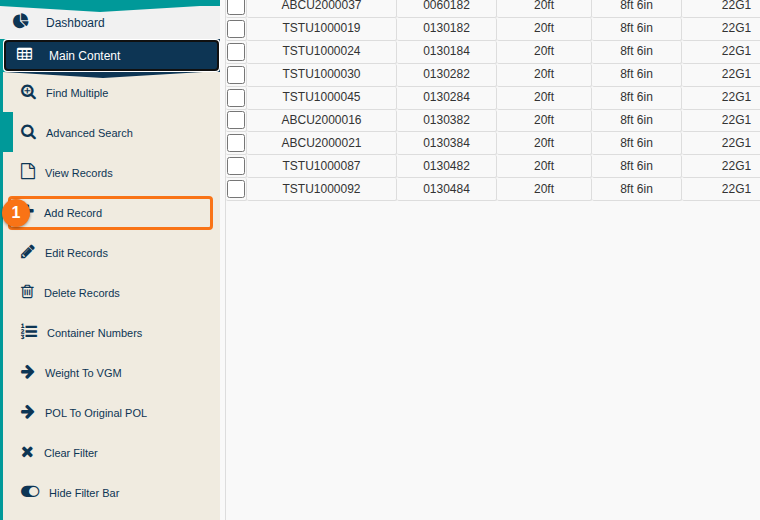Click container number TSTU1000045
The height and width of the screenshot is (520, 760).
pyautogui.click(x=321, y=96)
